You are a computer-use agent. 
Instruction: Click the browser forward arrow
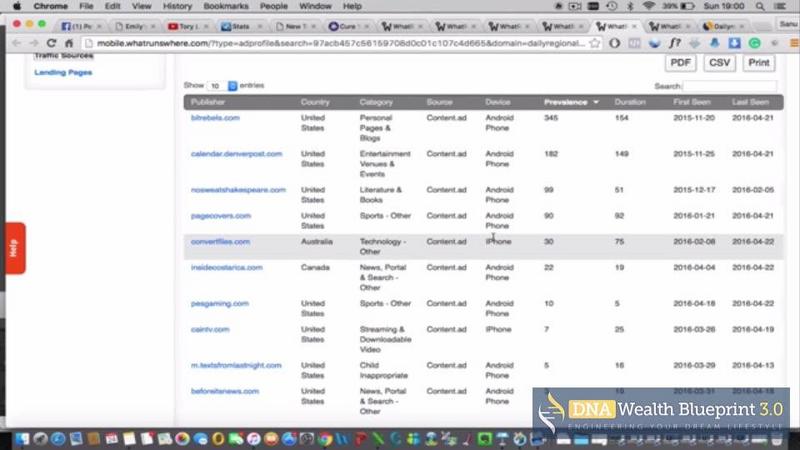(34, 43)
